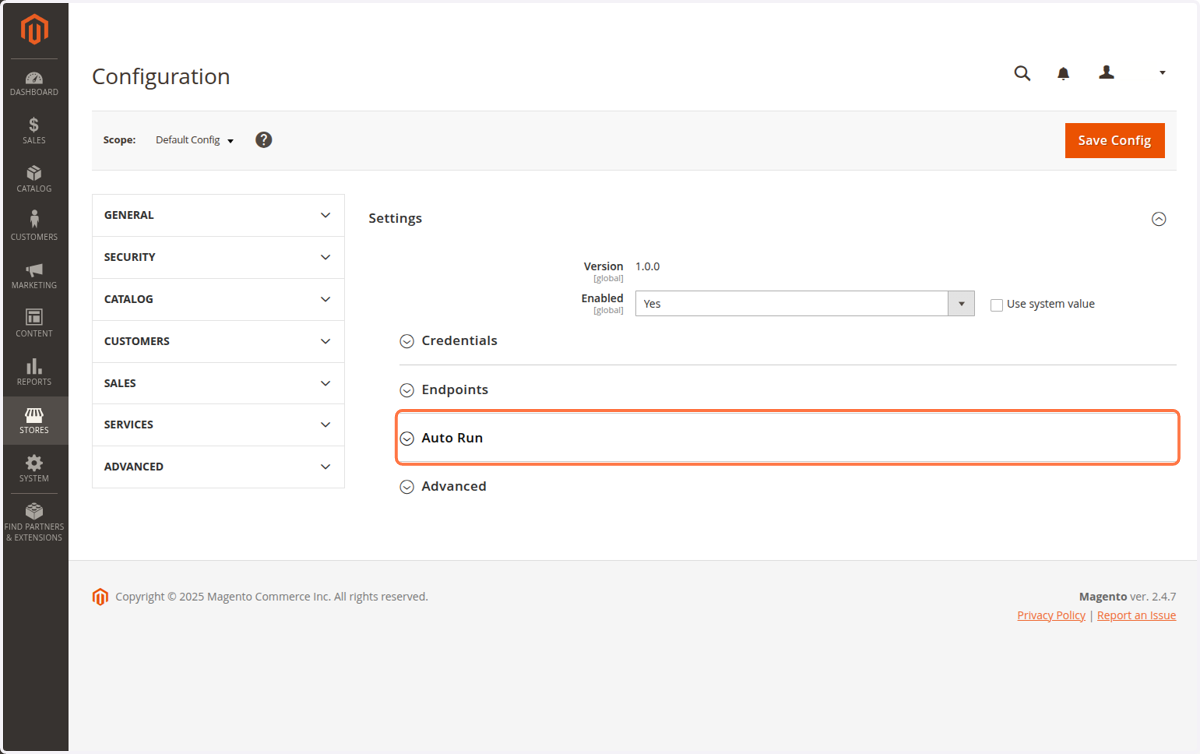The width and height of the screenshot is (1200, 754).
Task: Click the copyright notice text
Action: pyautogui.click(x=272, y=597)
